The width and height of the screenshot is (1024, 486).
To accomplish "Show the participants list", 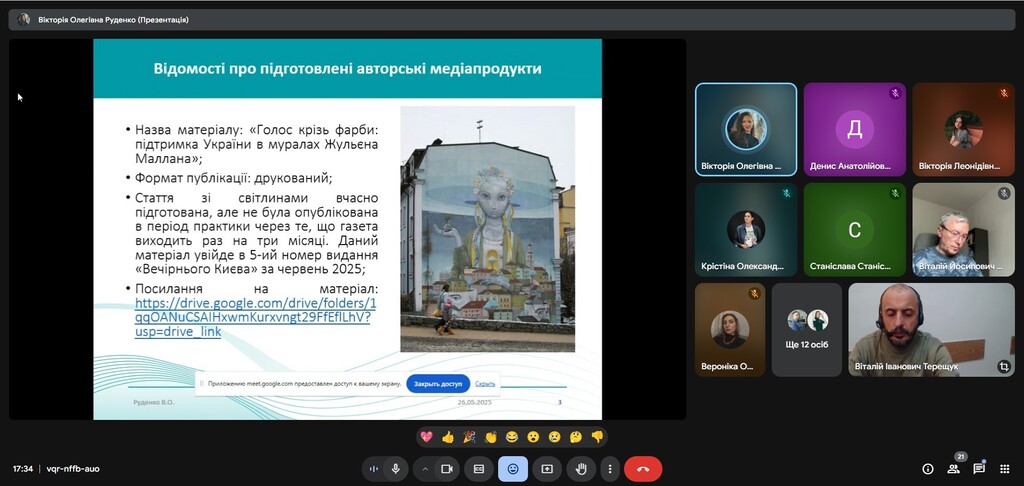I will [953, 468].
